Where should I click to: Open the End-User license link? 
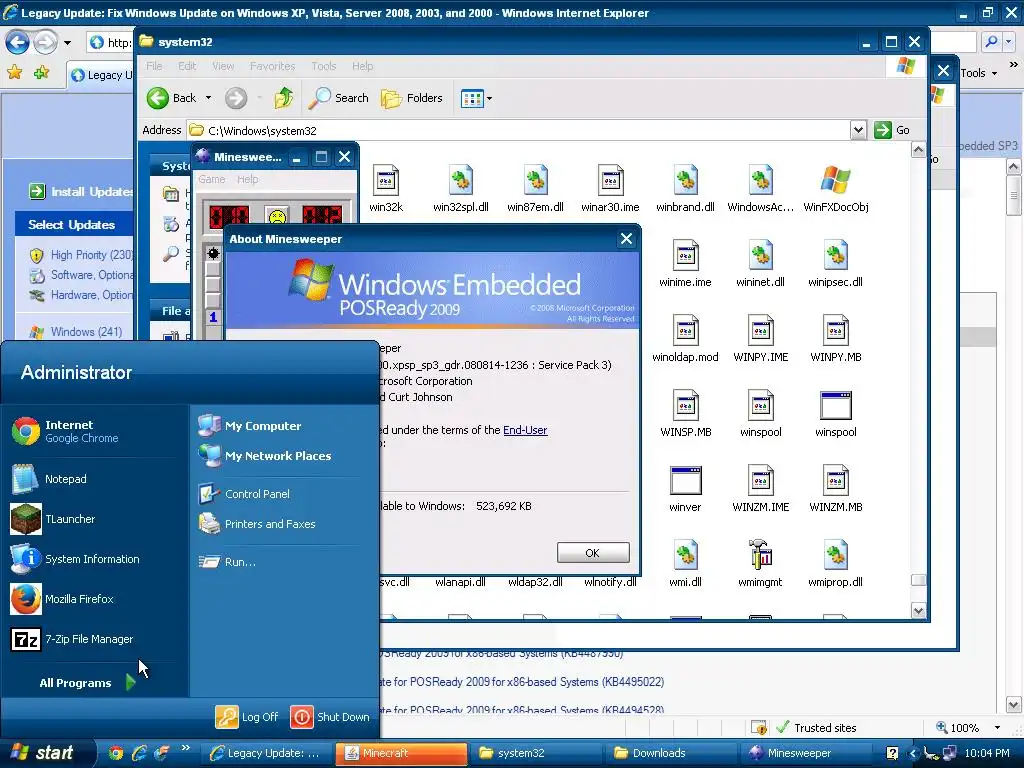(x=525, y=430)
